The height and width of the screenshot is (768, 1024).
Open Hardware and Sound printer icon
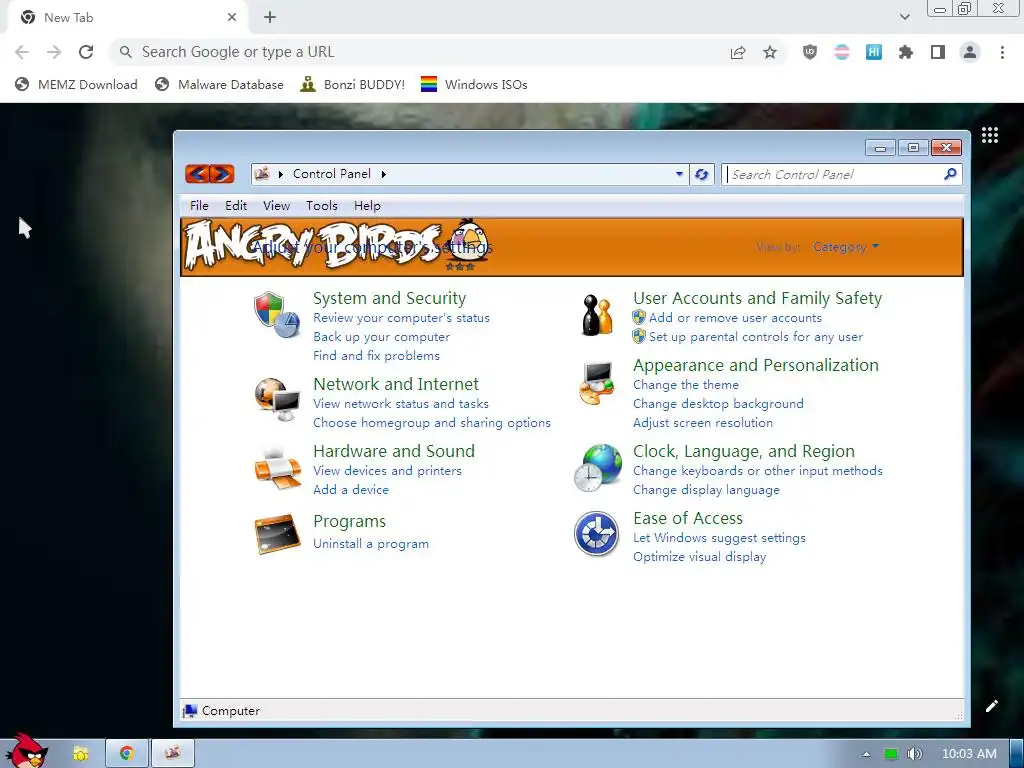(277, 468)
